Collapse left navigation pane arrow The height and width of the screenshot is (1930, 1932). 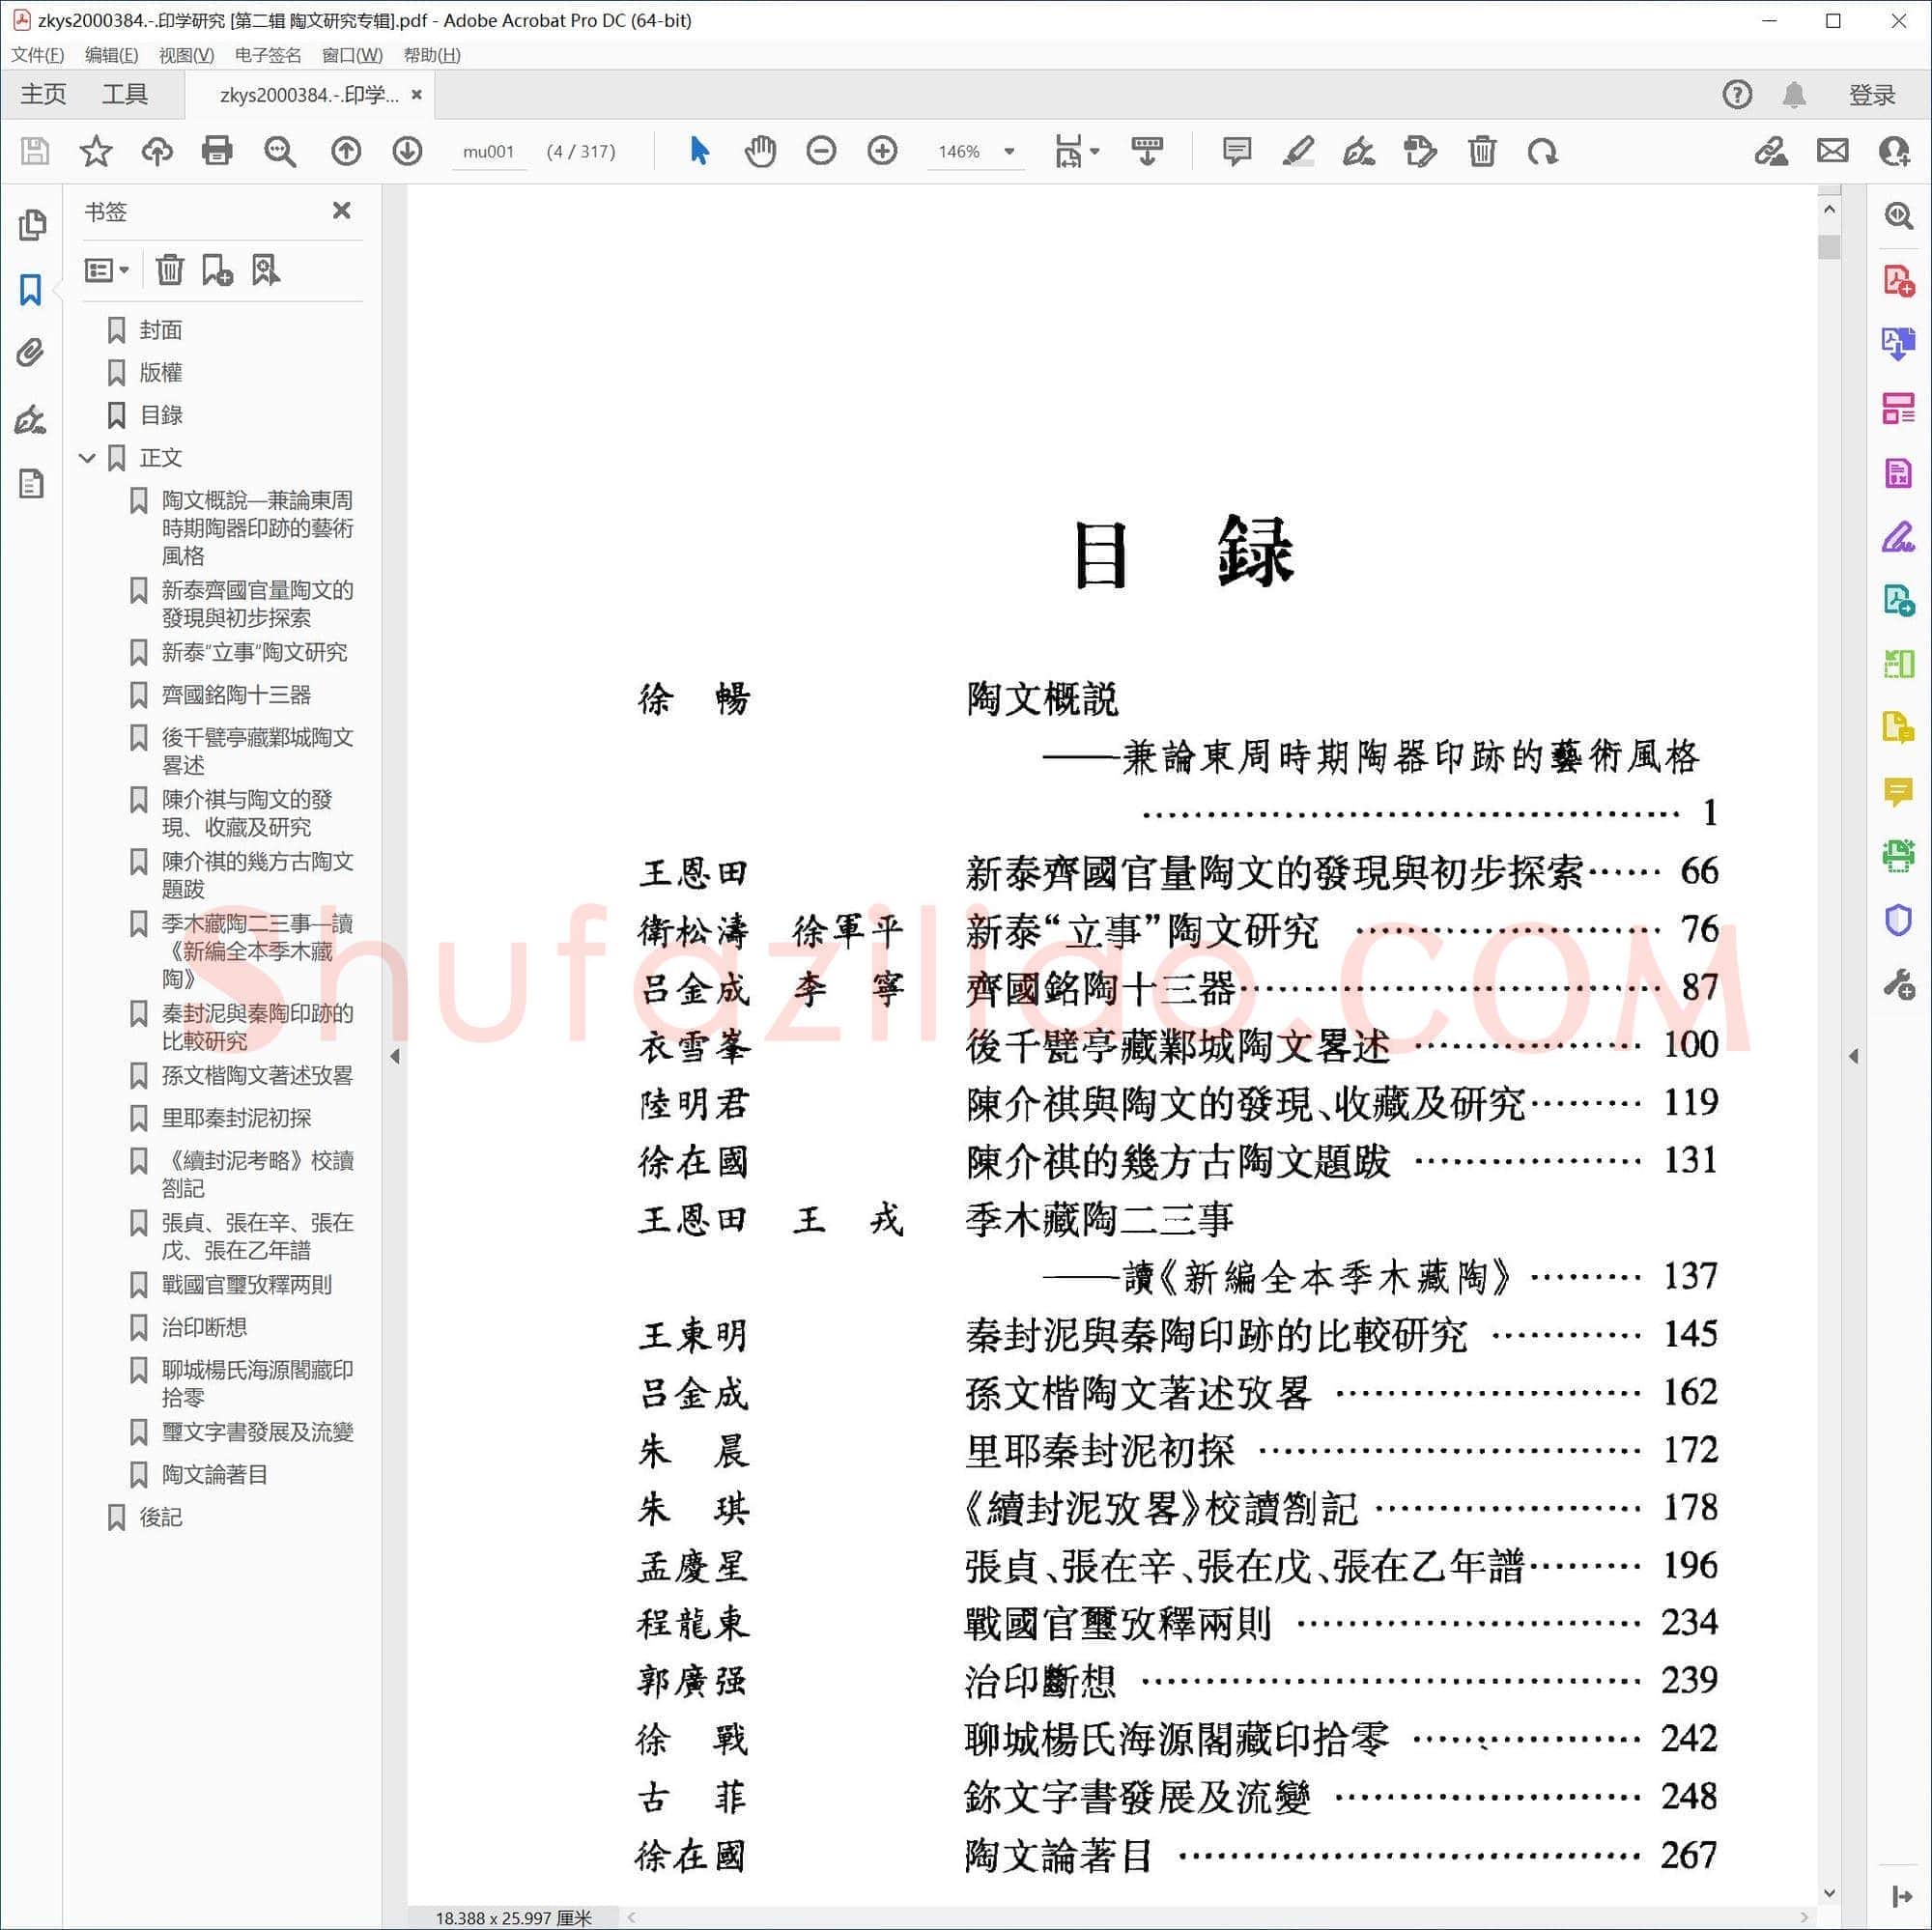click(x=395, y=1056)
